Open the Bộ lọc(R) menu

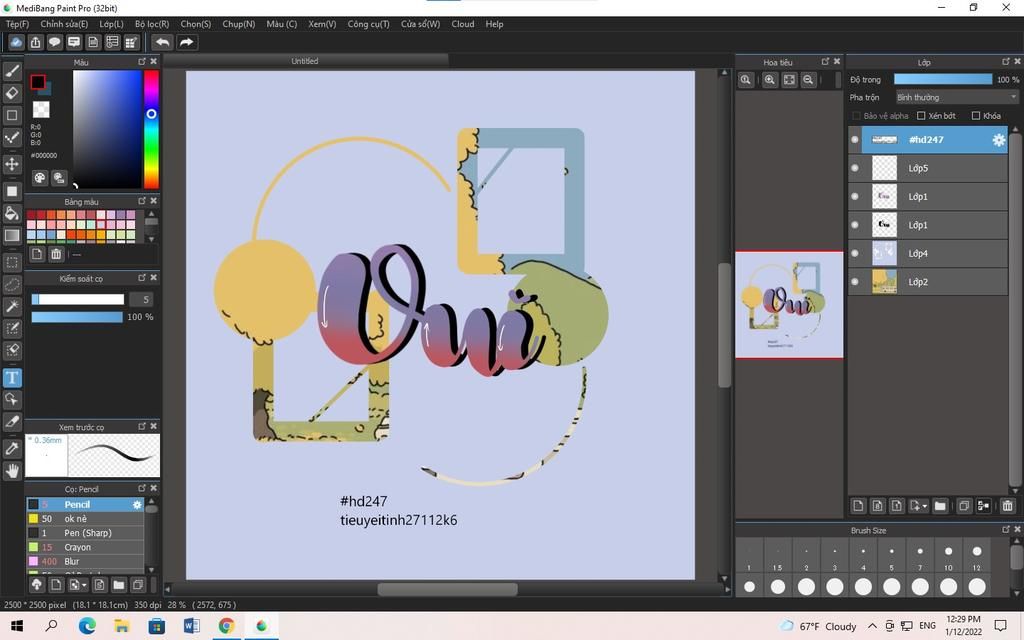pos(152,24)
